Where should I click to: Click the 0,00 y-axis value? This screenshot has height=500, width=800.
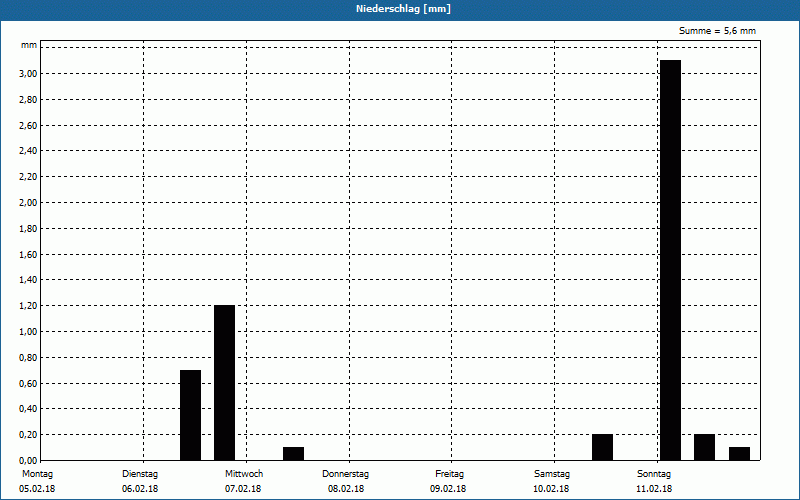(x=28, y=461)
